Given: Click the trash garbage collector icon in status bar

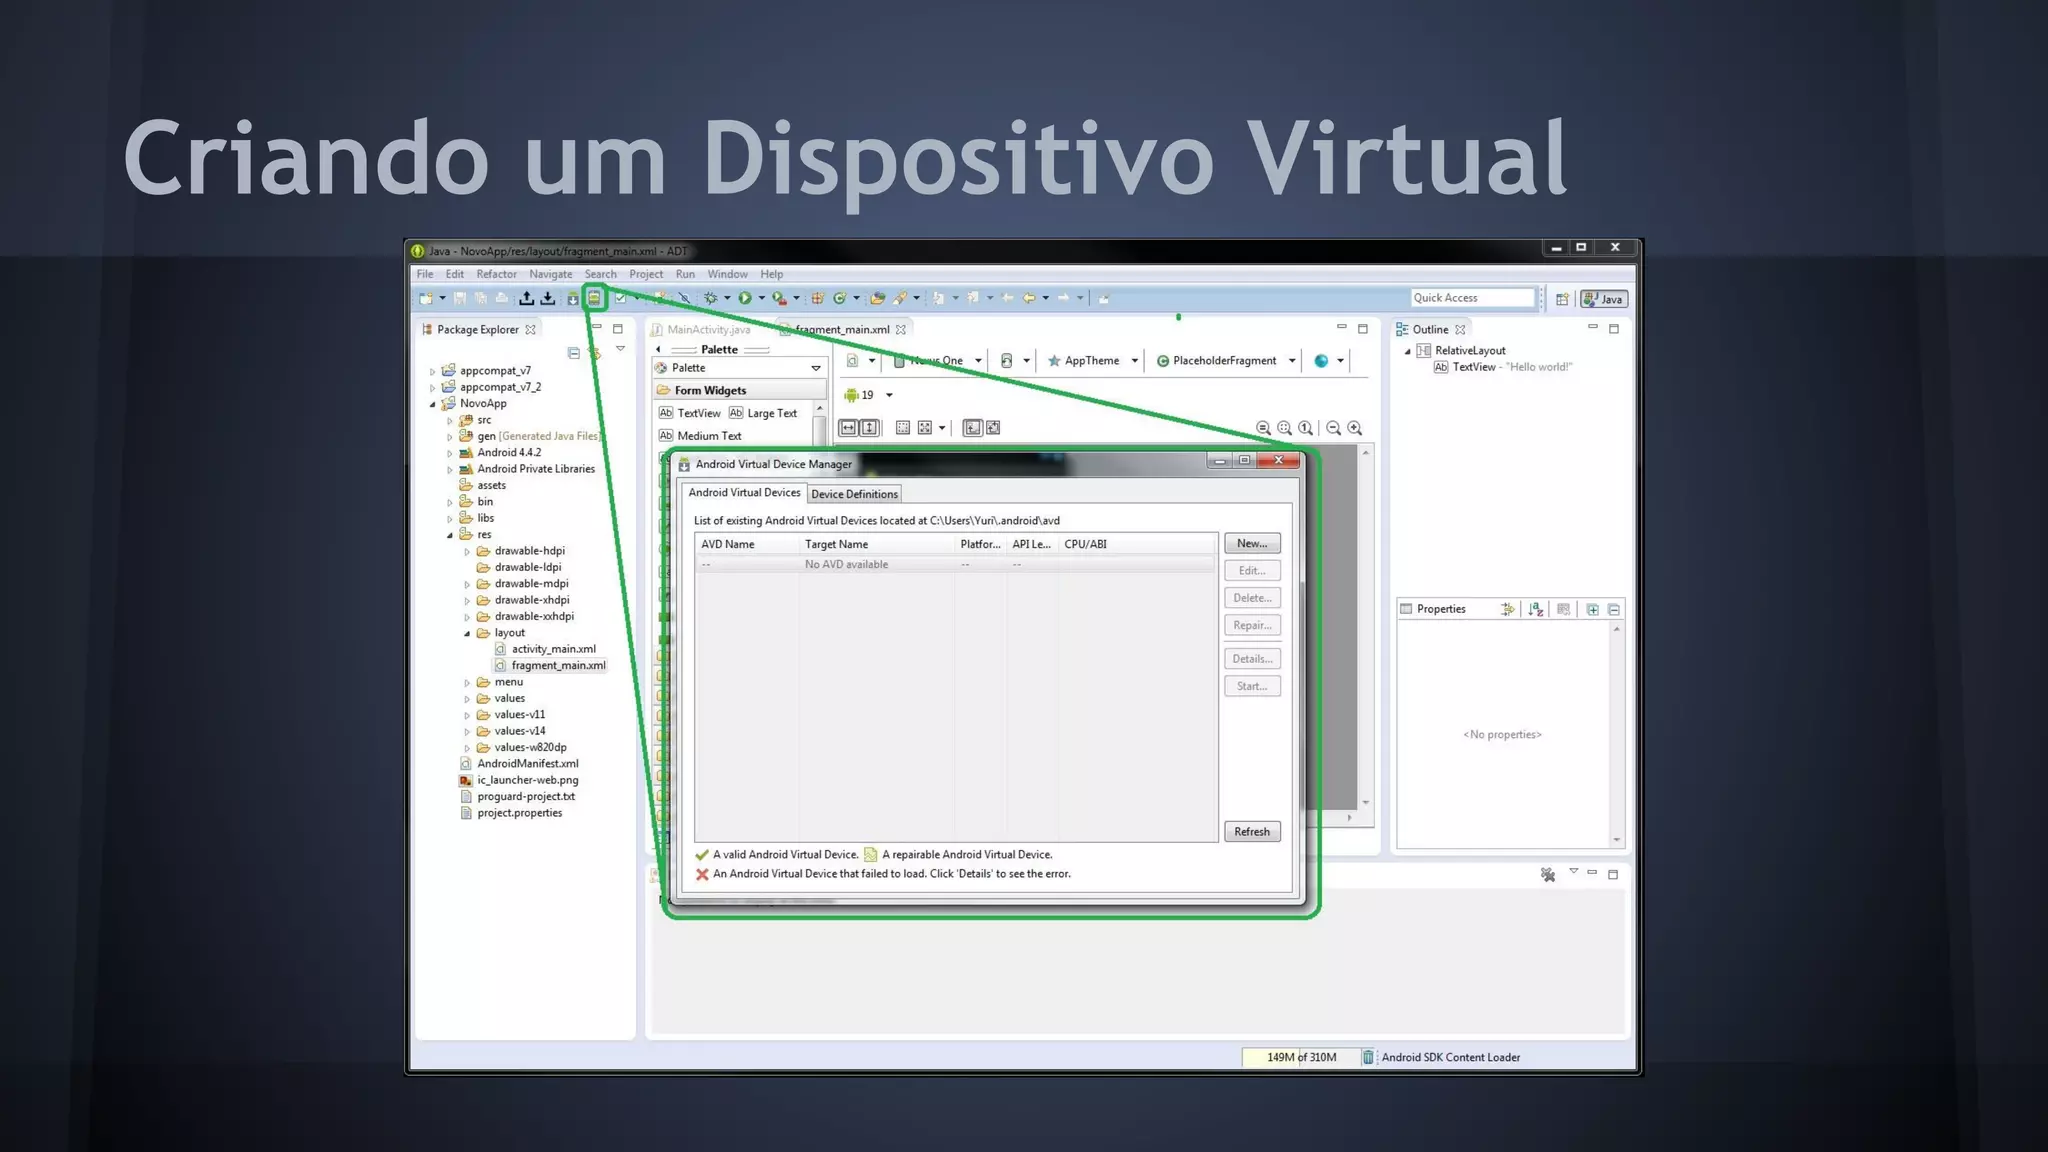Looking at the screenshot, I should (x=1368, y=1057).
